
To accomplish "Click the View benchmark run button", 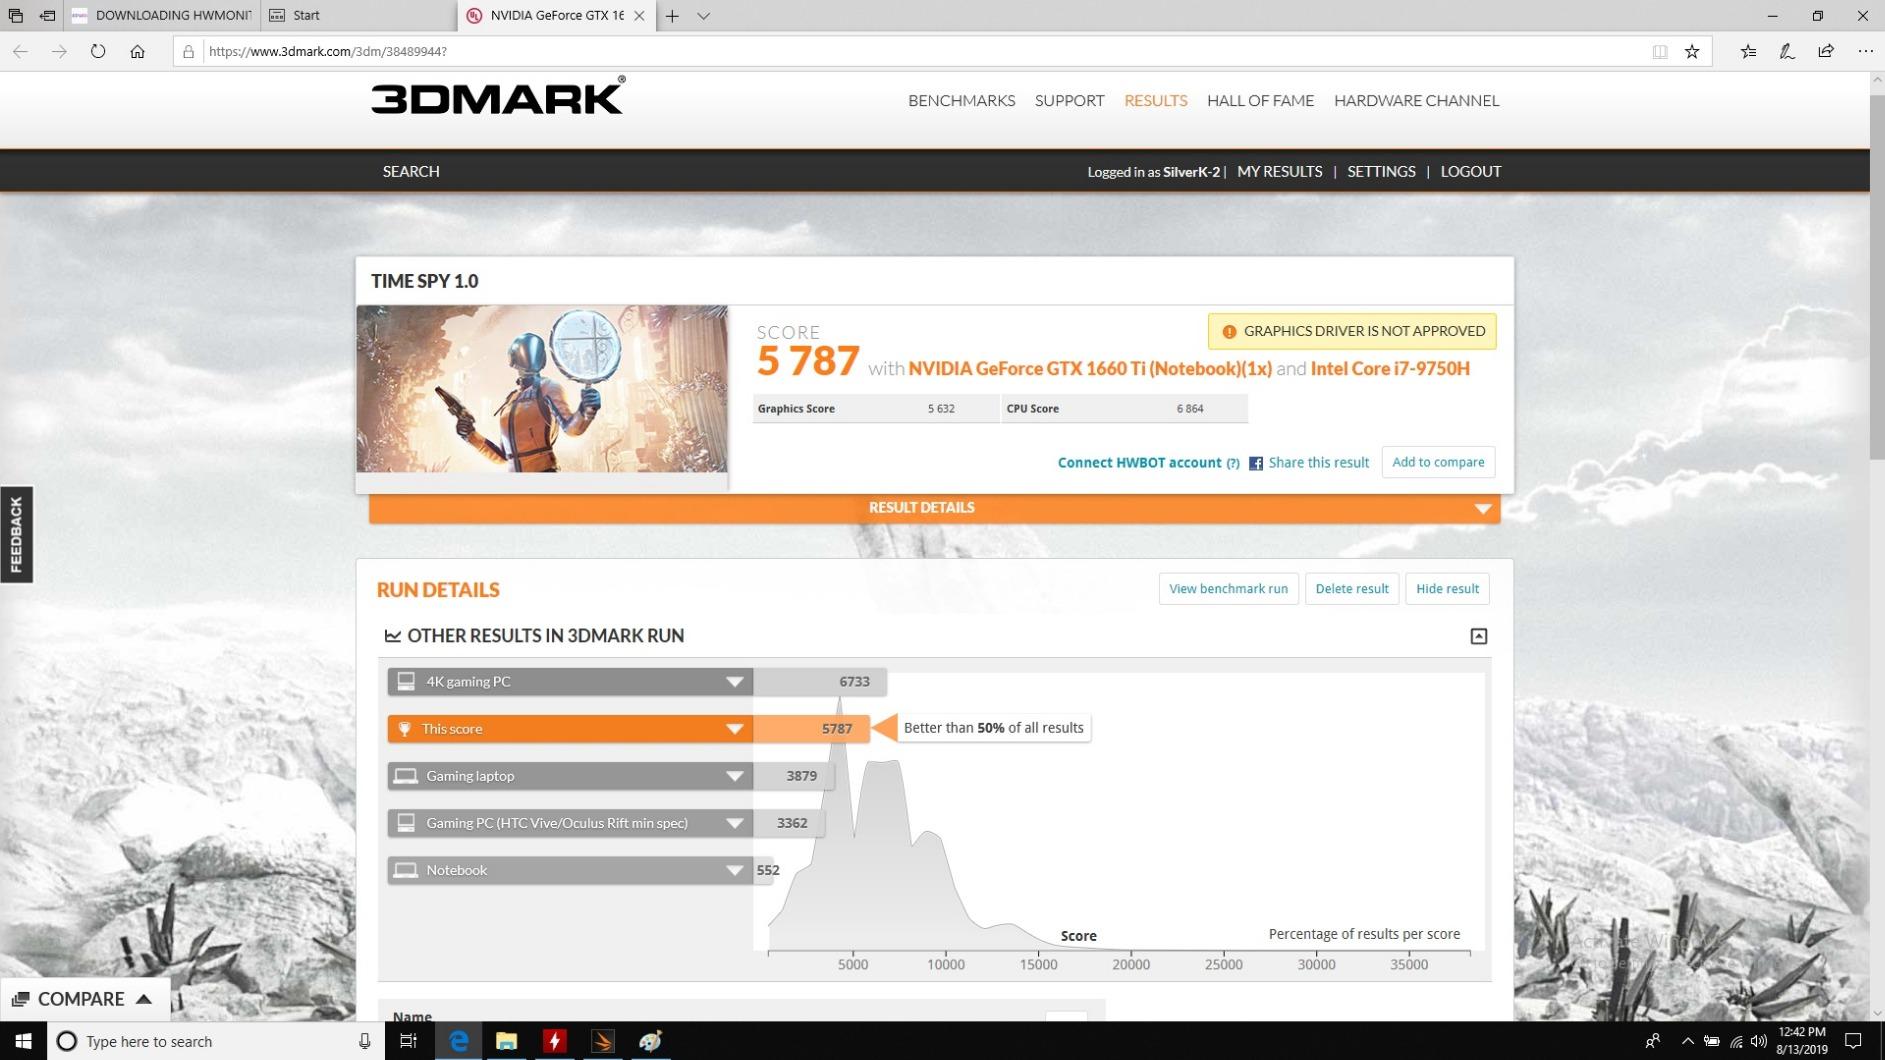I will pos(1228,589).
